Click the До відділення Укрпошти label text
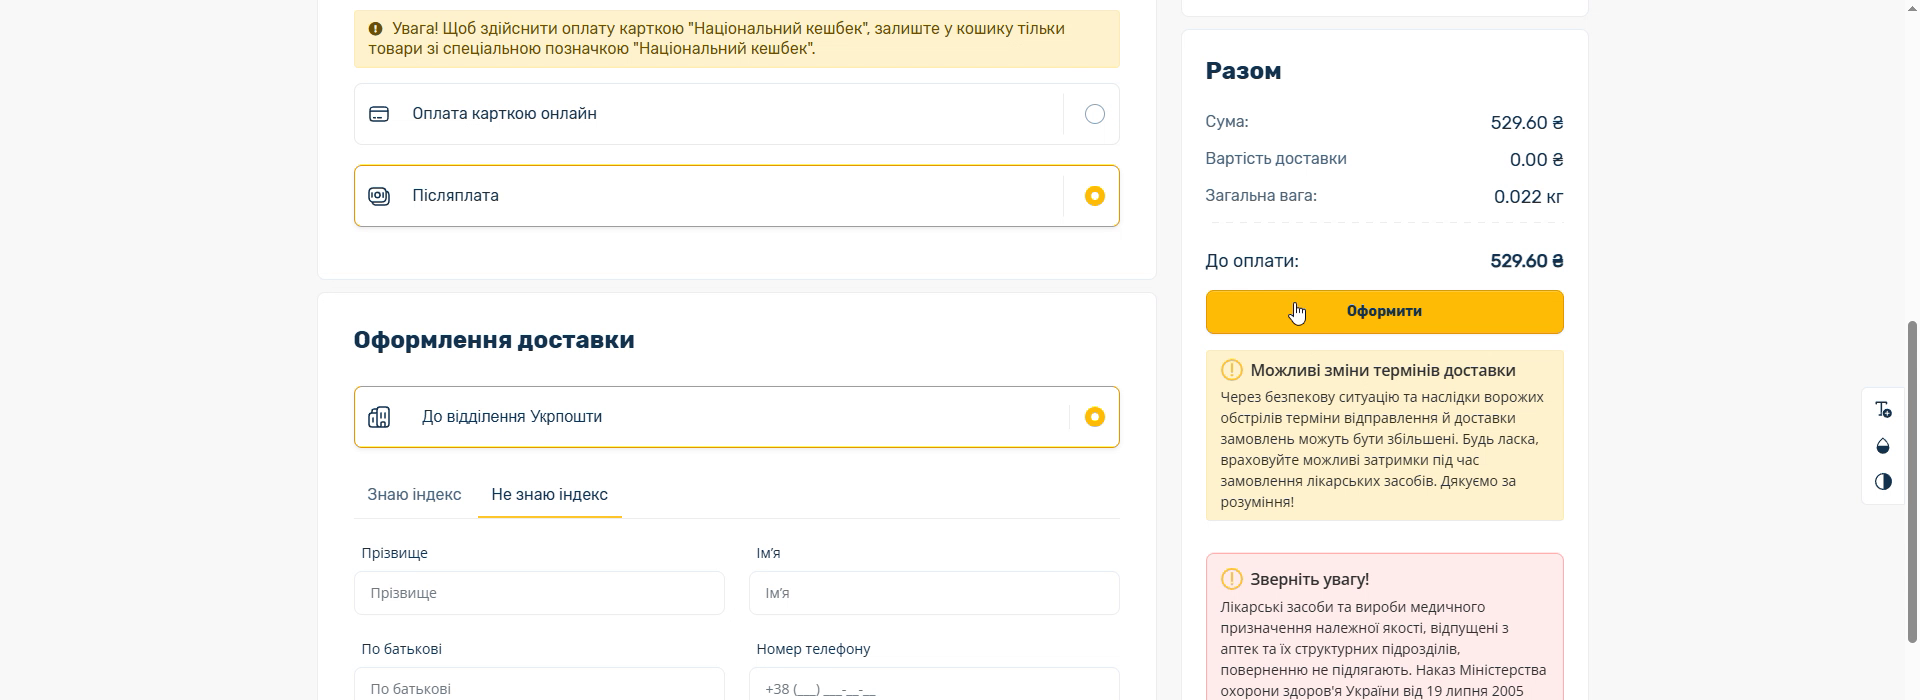This screenshot has width=1920, height=700. pyautogui.click(x=512, y=417)
